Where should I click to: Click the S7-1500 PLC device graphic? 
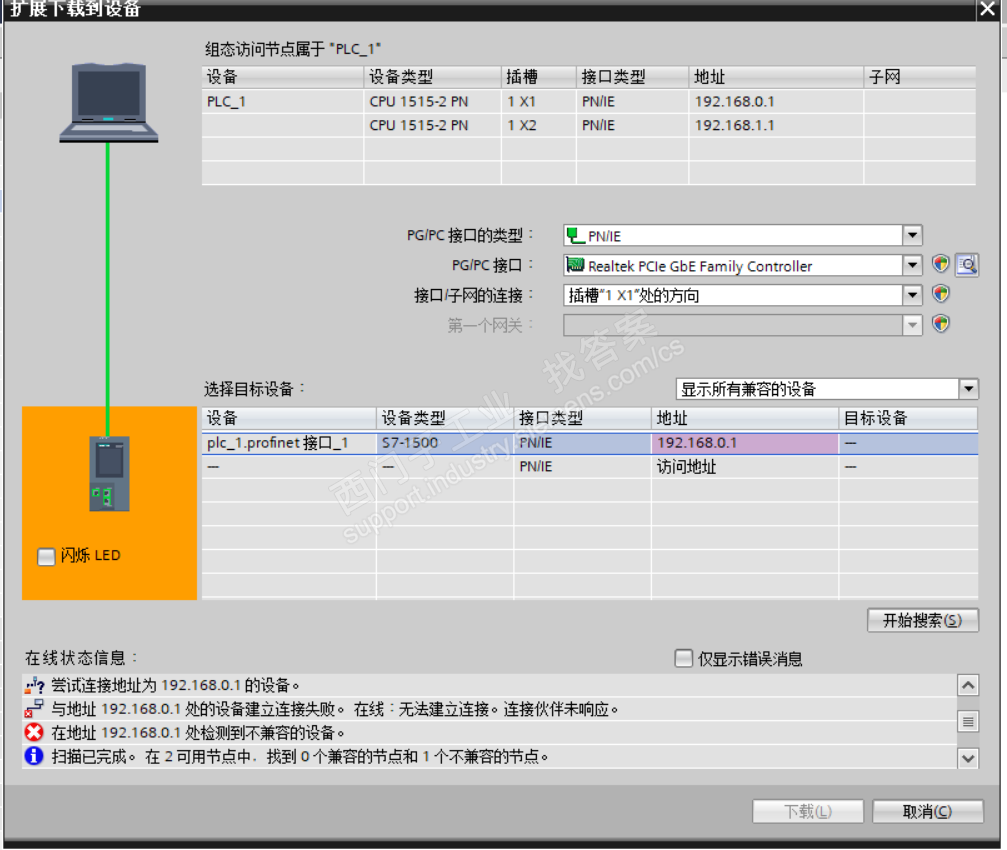[x=109, y=474]
